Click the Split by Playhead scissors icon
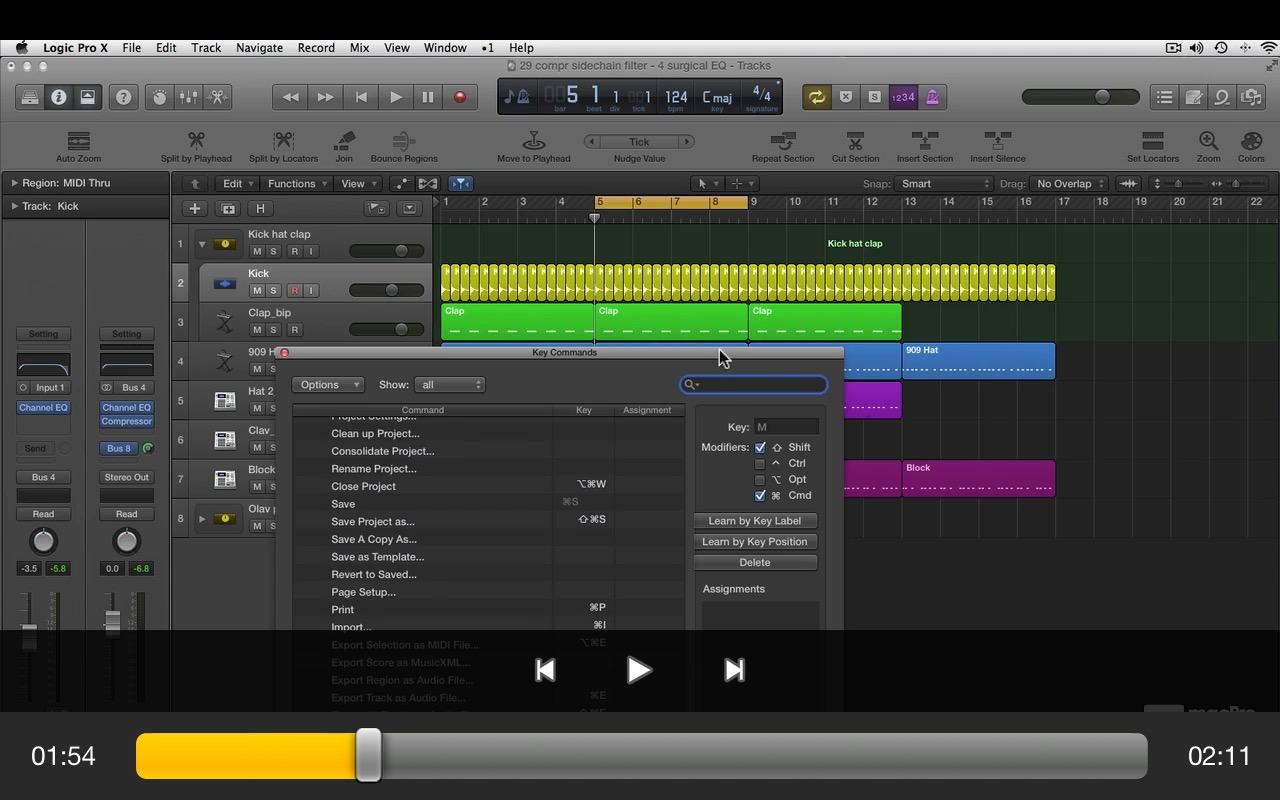This screenshot has height=800, width=1280. [x=196, y=141]
